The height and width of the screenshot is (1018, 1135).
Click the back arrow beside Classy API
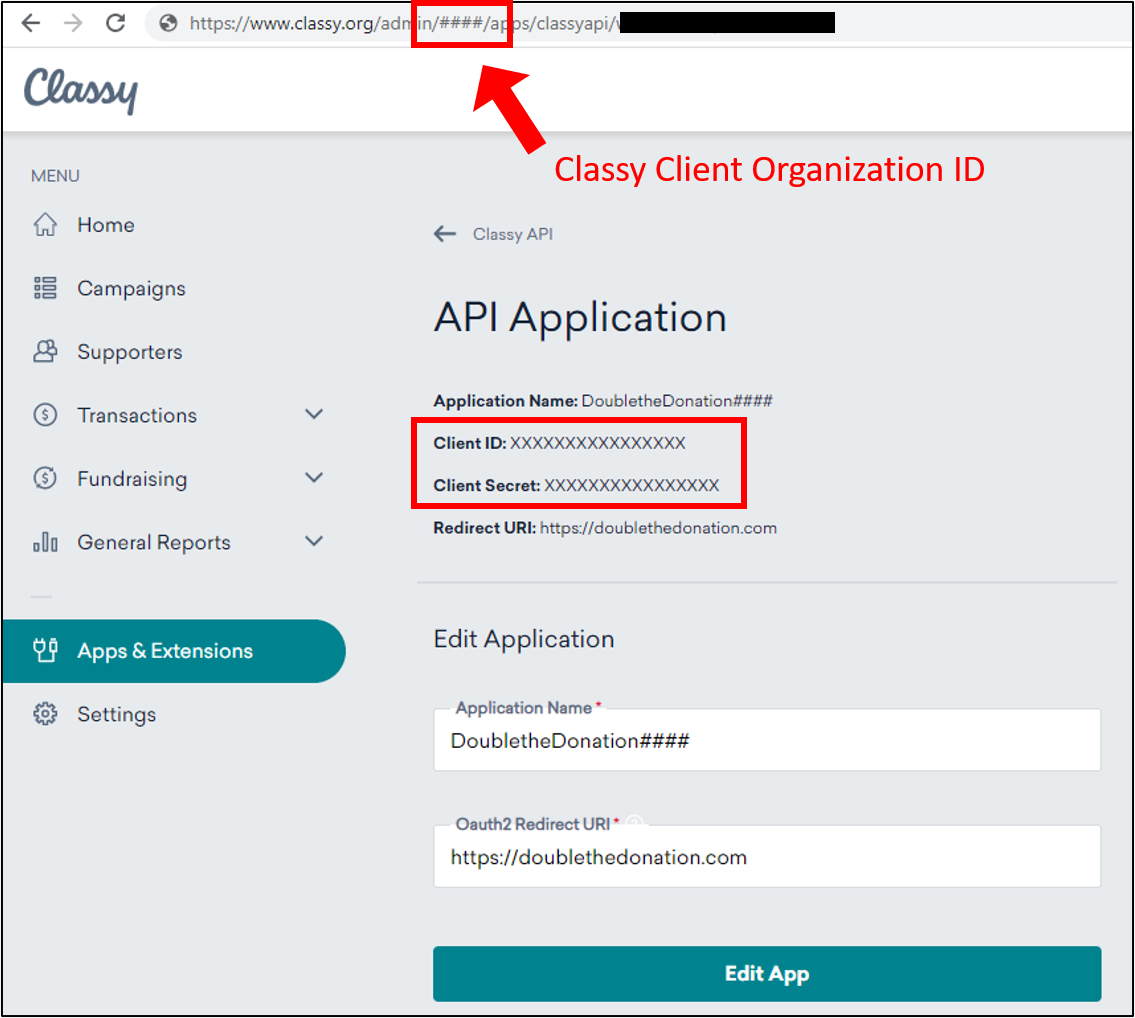coord(444,234)
